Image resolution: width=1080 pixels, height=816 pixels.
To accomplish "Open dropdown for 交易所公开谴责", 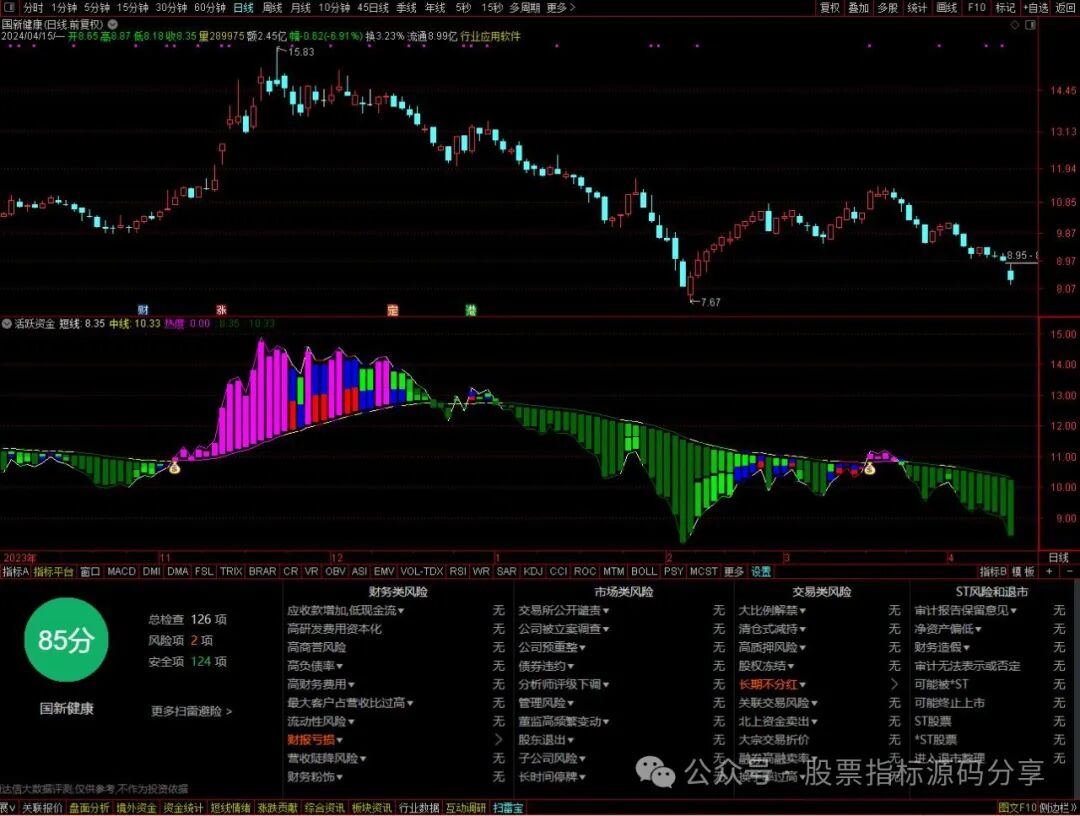I will [605, 611].
